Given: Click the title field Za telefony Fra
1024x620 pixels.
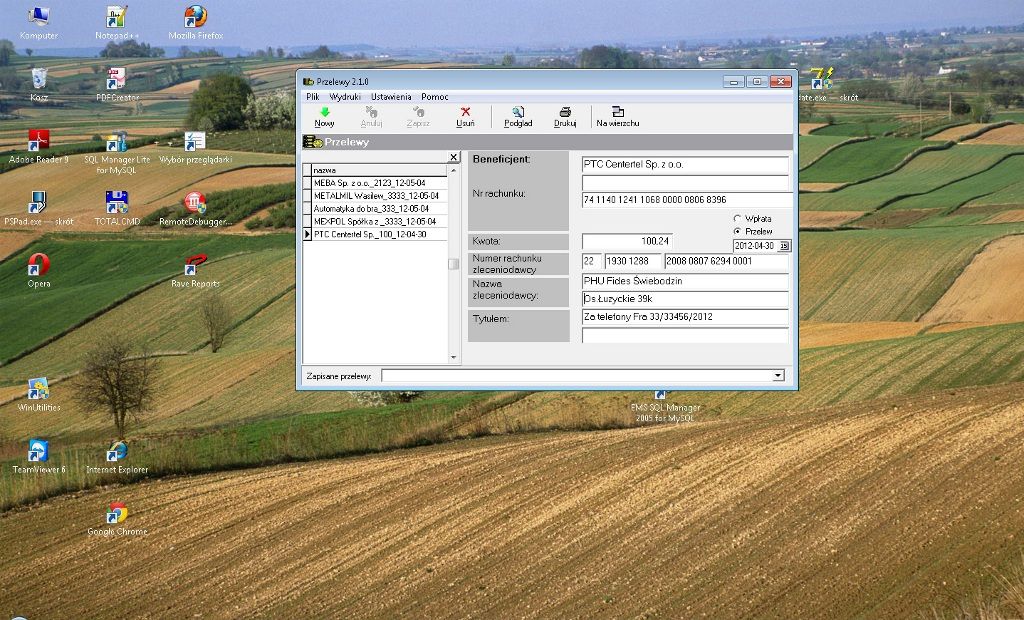Looking at the screenshot, I should (x=685, y=317).
